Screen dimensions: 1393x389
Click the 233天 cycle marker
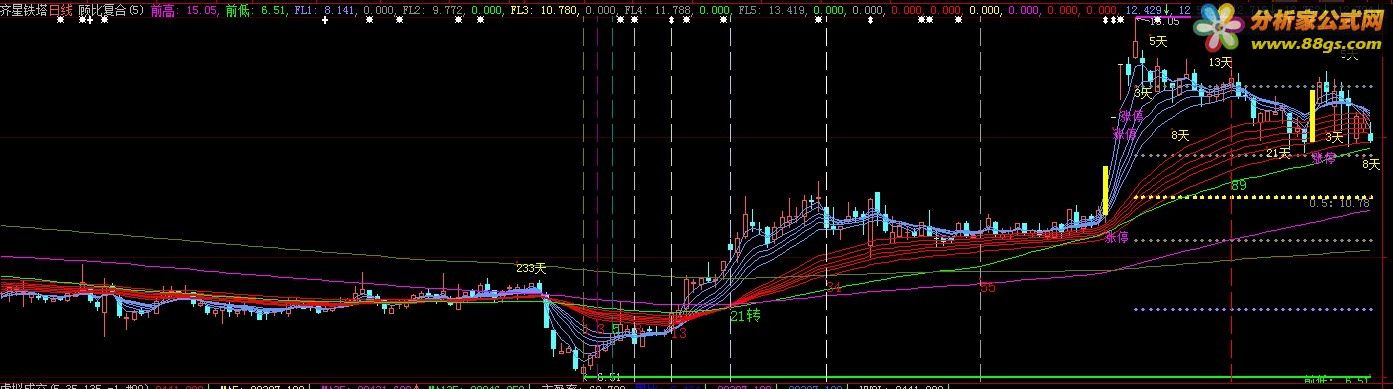531,268
